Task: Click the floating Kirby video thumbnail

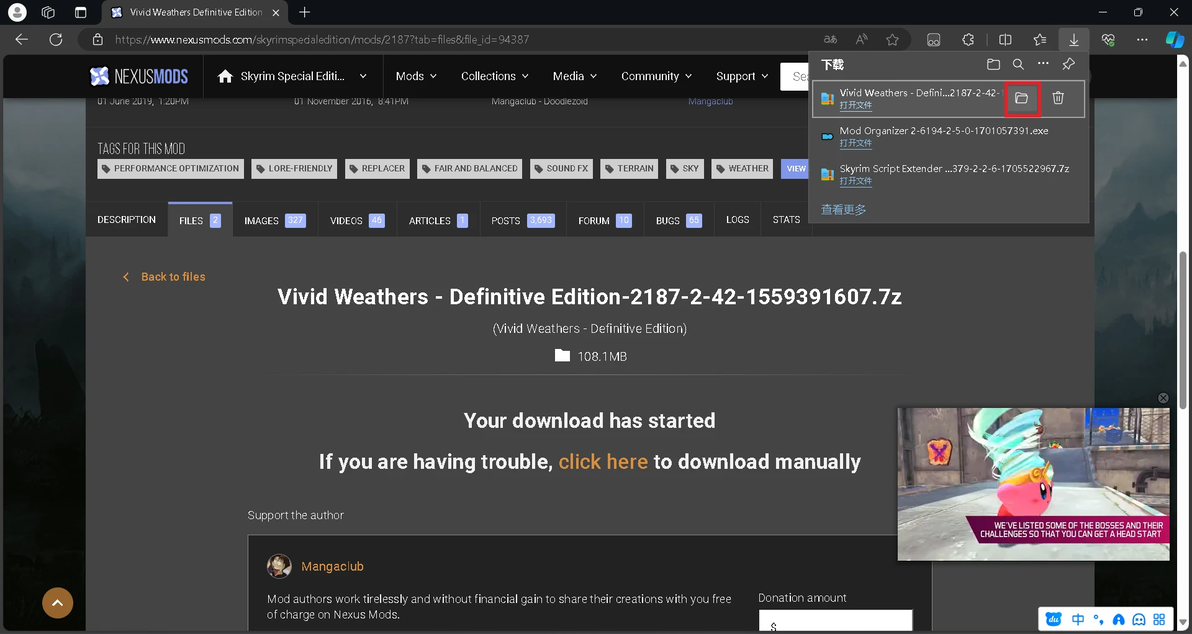Action: click(x=1033, y=484)
